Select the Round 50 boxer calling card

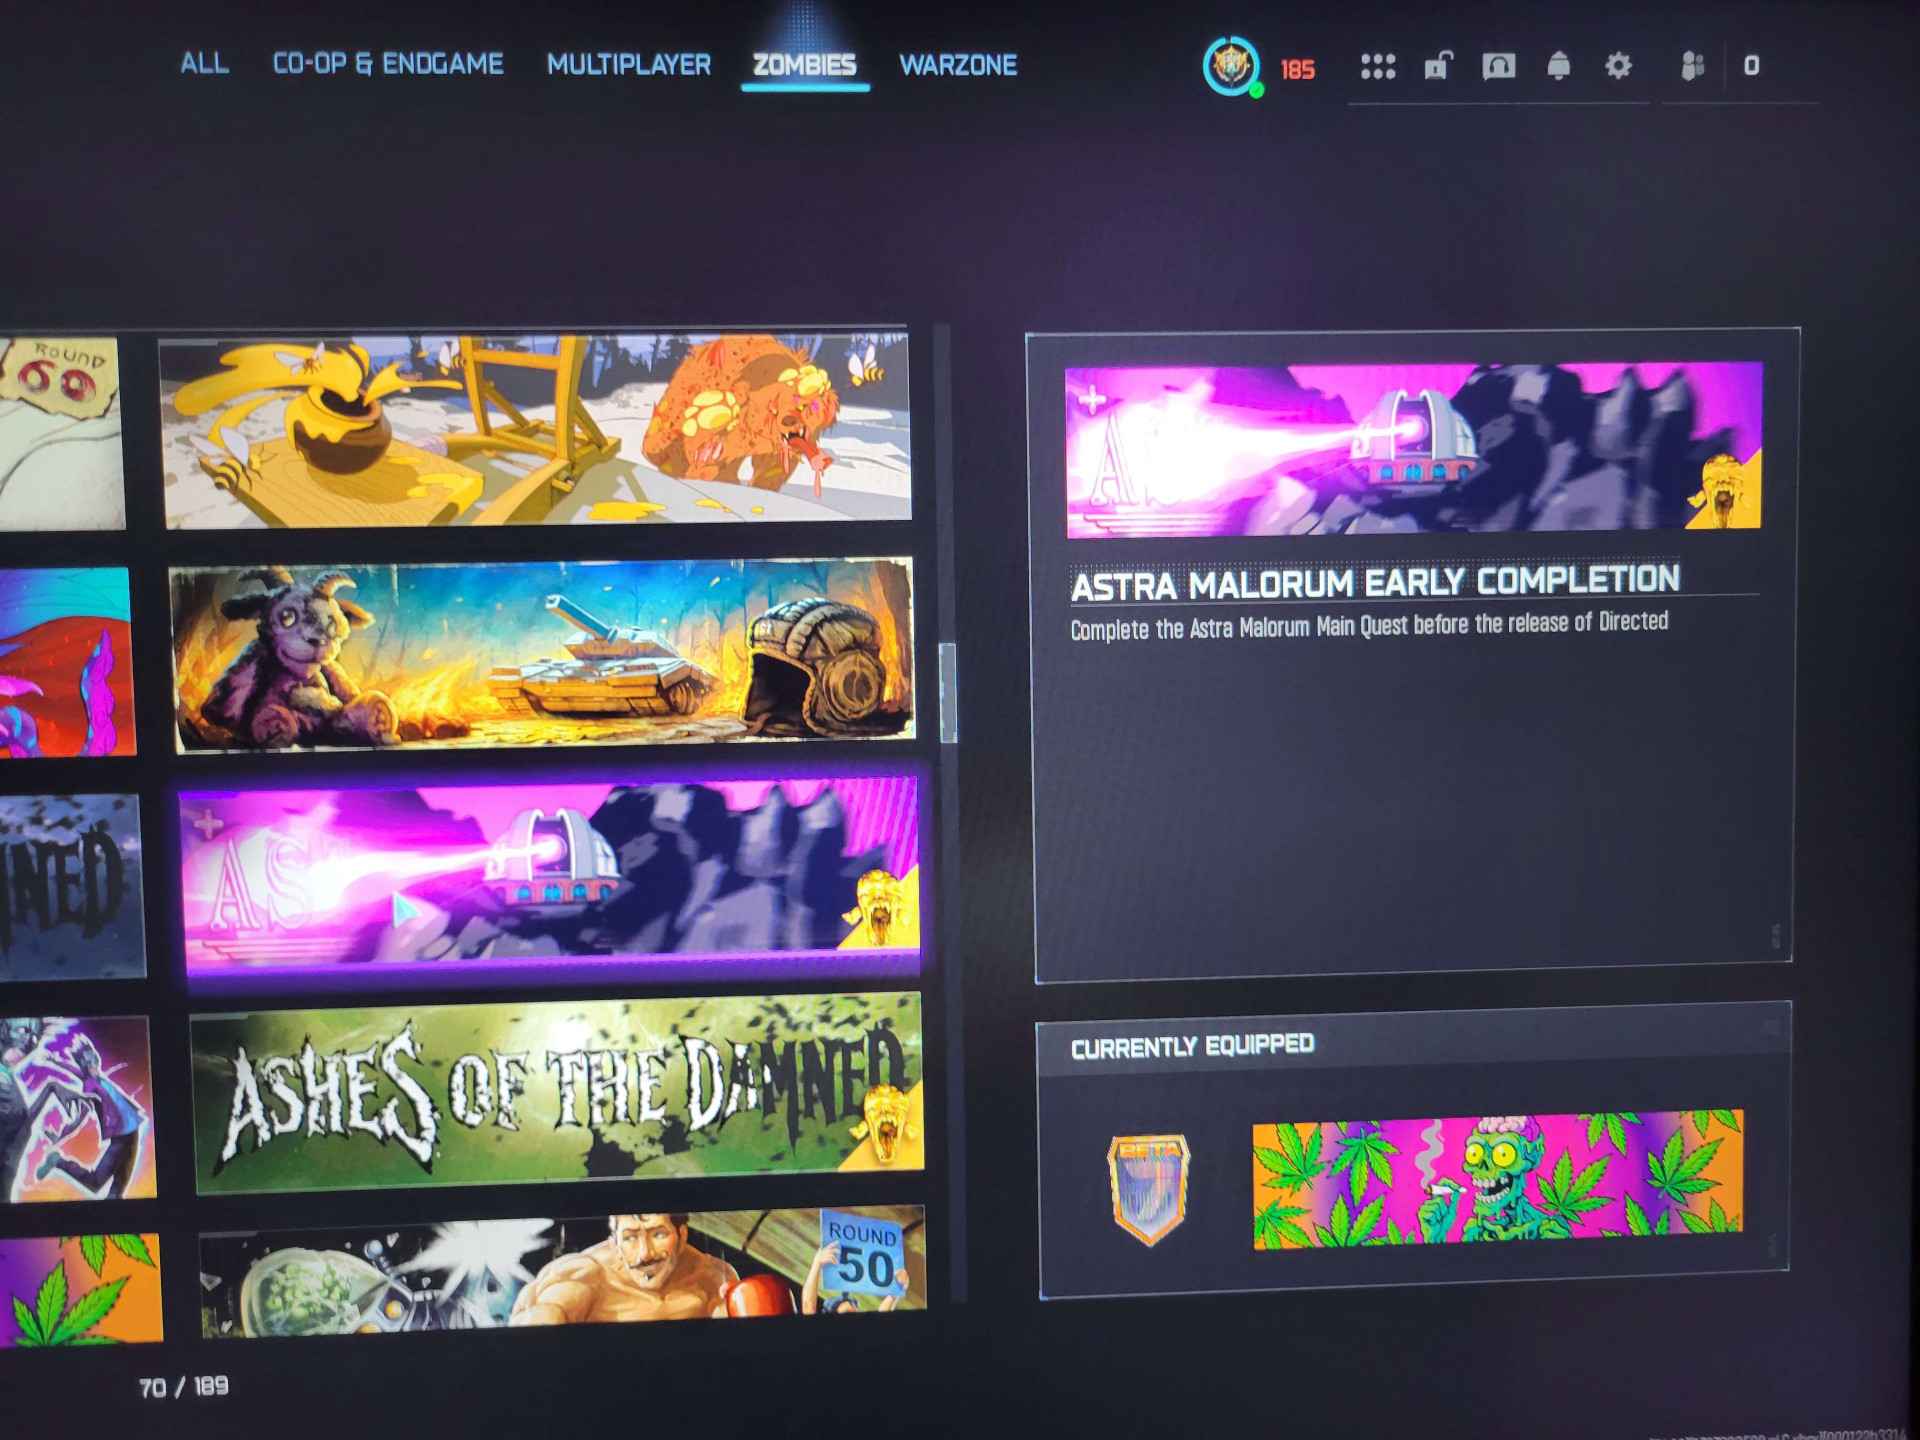tap(562, 1270)
